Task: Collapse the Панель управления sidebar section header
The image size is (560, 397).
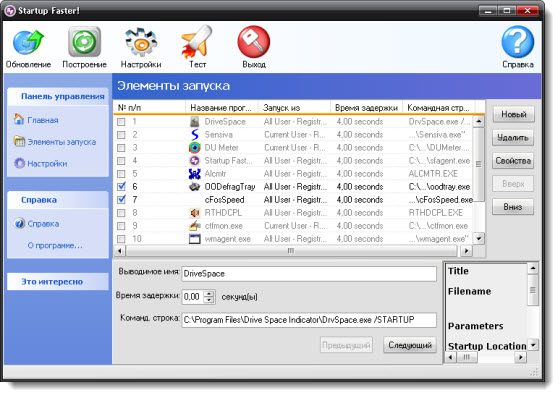Action: pyautogui.click(x=58, y=96)
